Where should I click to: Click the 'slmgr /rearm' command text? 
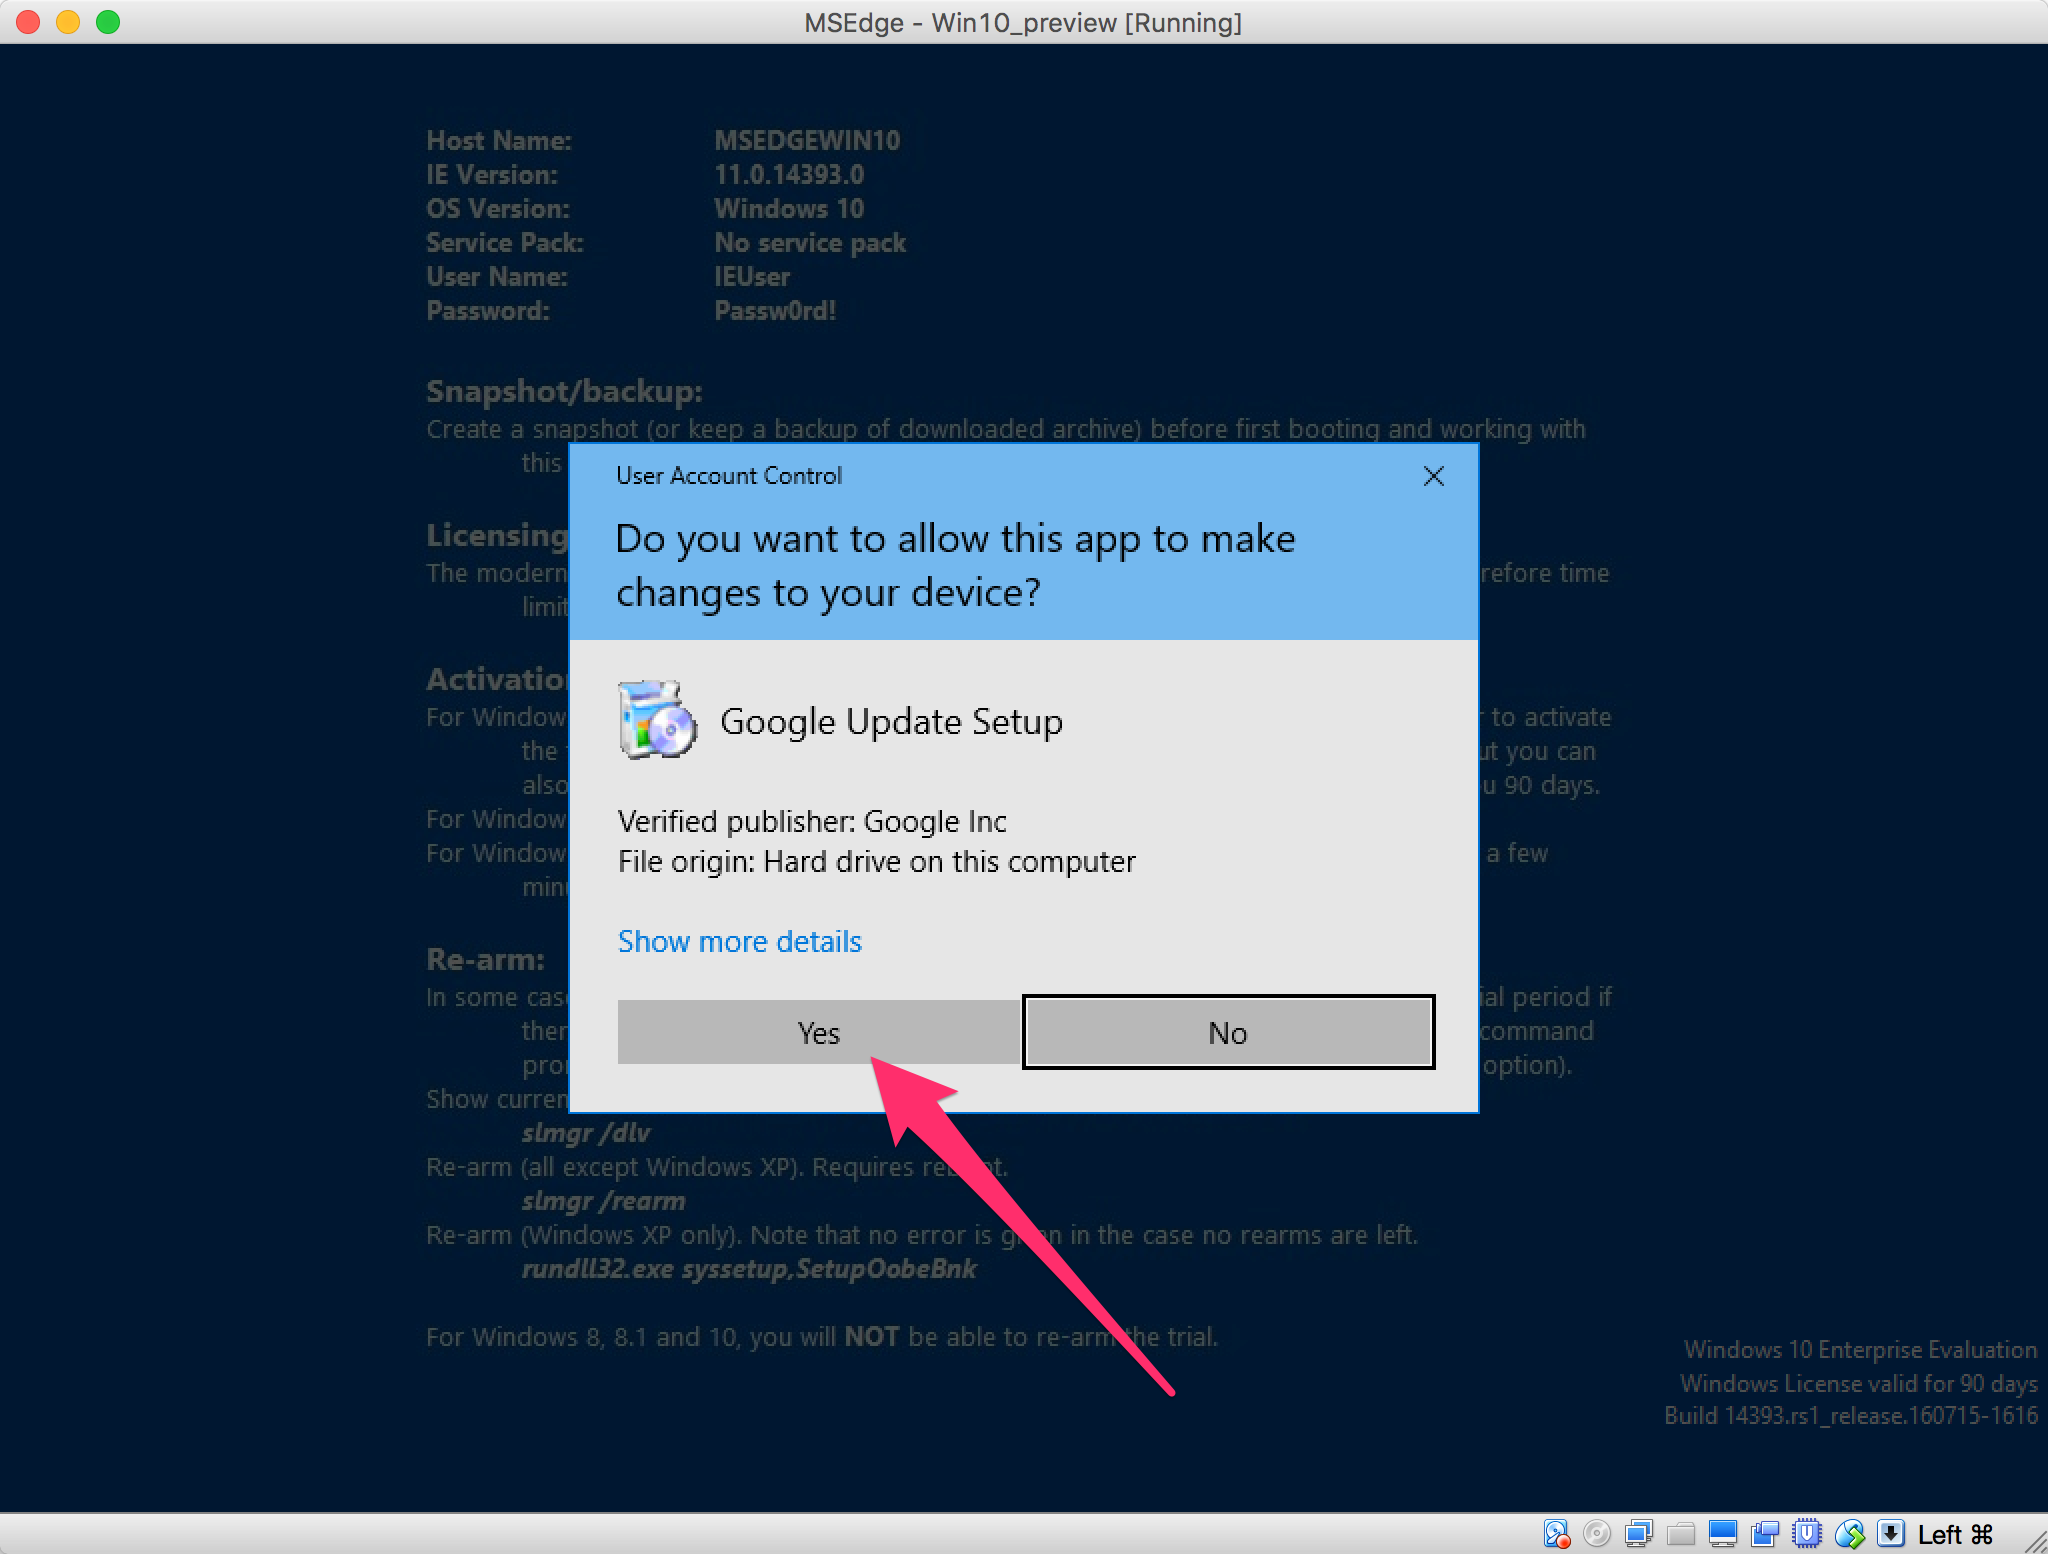(603, 1200)
